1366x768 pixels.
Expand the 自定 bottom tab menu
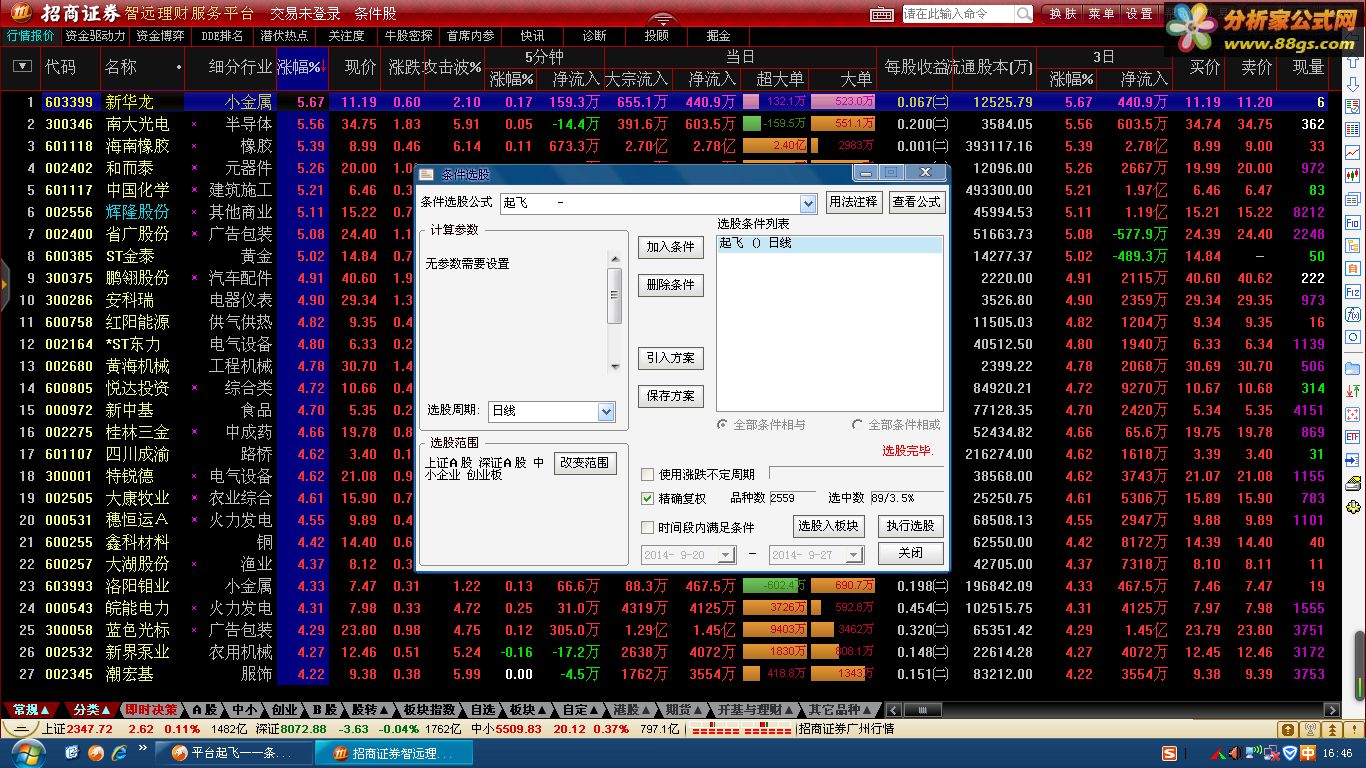point(579,710)
